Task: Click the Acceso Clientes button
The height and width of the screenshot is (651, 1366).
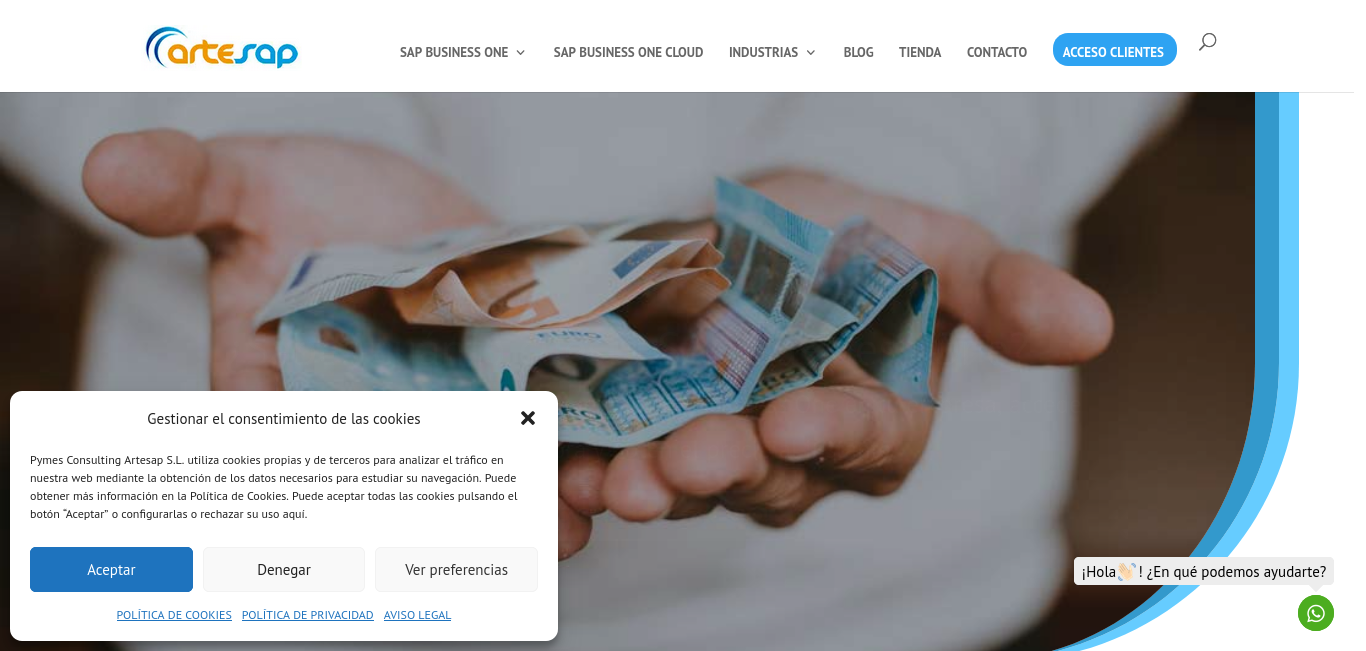Action: [1114, 50]
